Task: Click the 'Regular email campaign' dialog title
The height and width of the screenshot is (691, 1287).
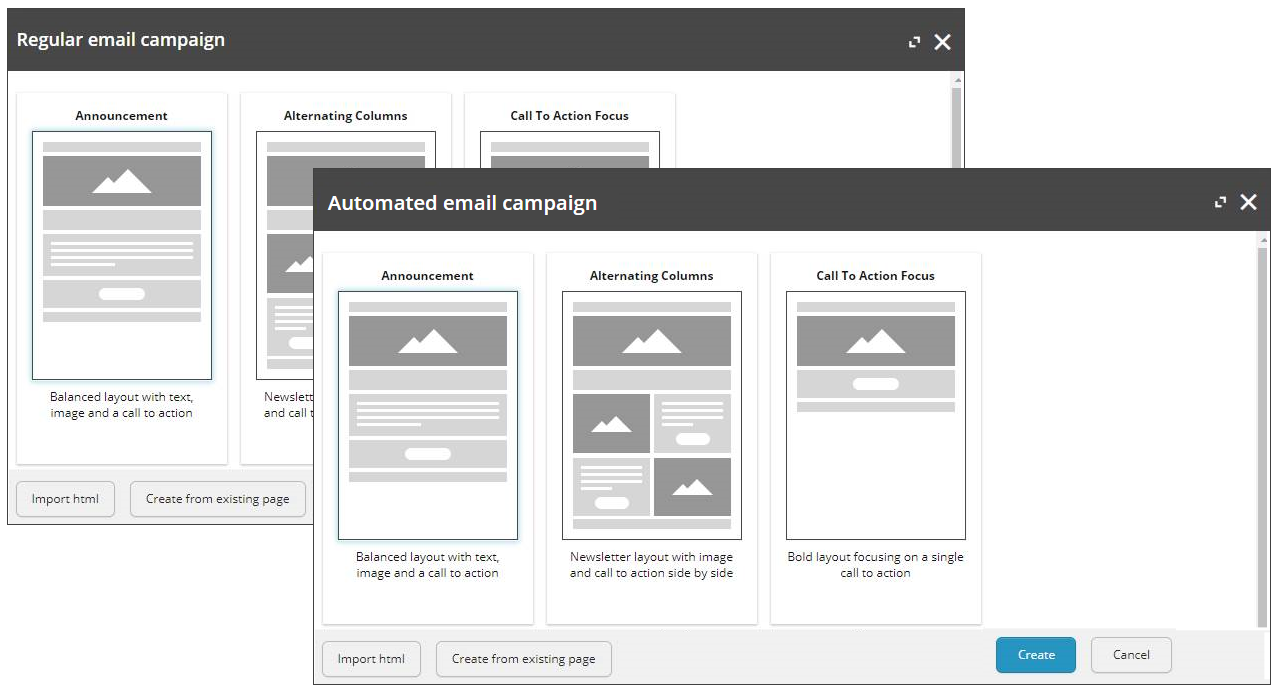Action: (x=121, y=40)
